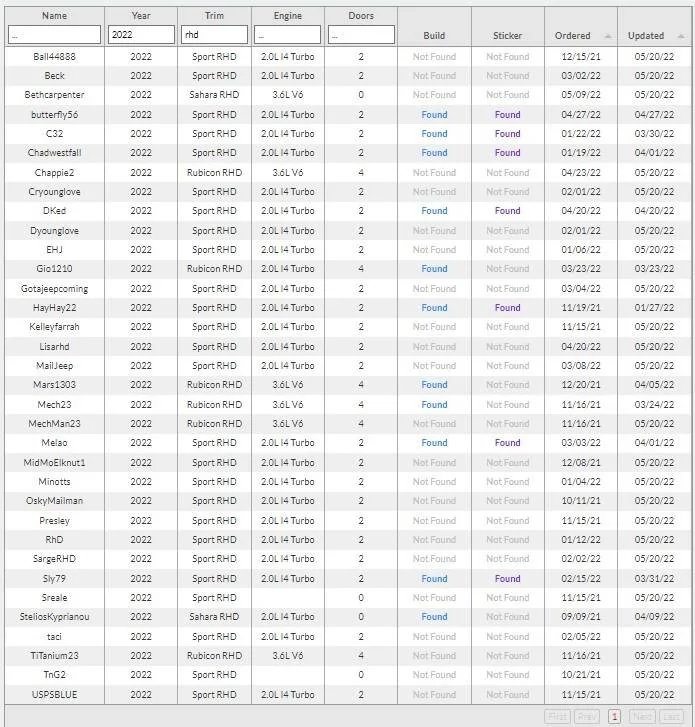Image resolution: width=695 pixels, height=727 pixels.
Task: Open HayHay22's Found sticker link
Action: [508, 307]
